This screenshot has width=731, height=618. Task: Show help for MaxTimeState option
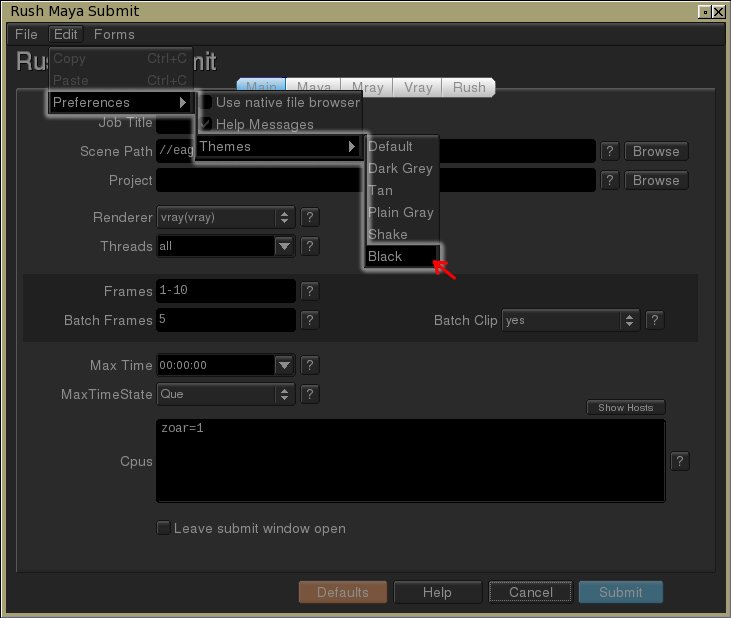(310, 394)
